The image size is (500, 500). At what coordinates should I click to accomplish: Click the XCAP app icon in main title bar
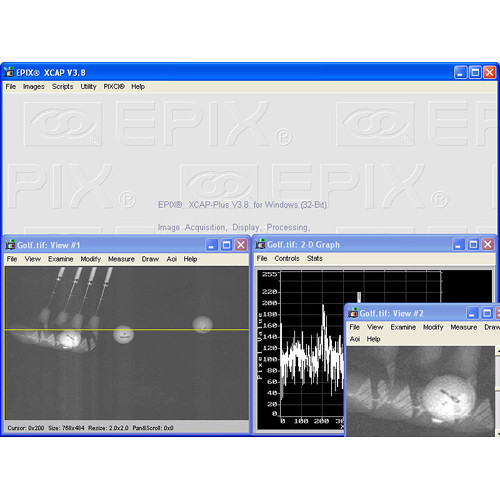point(9,72)
